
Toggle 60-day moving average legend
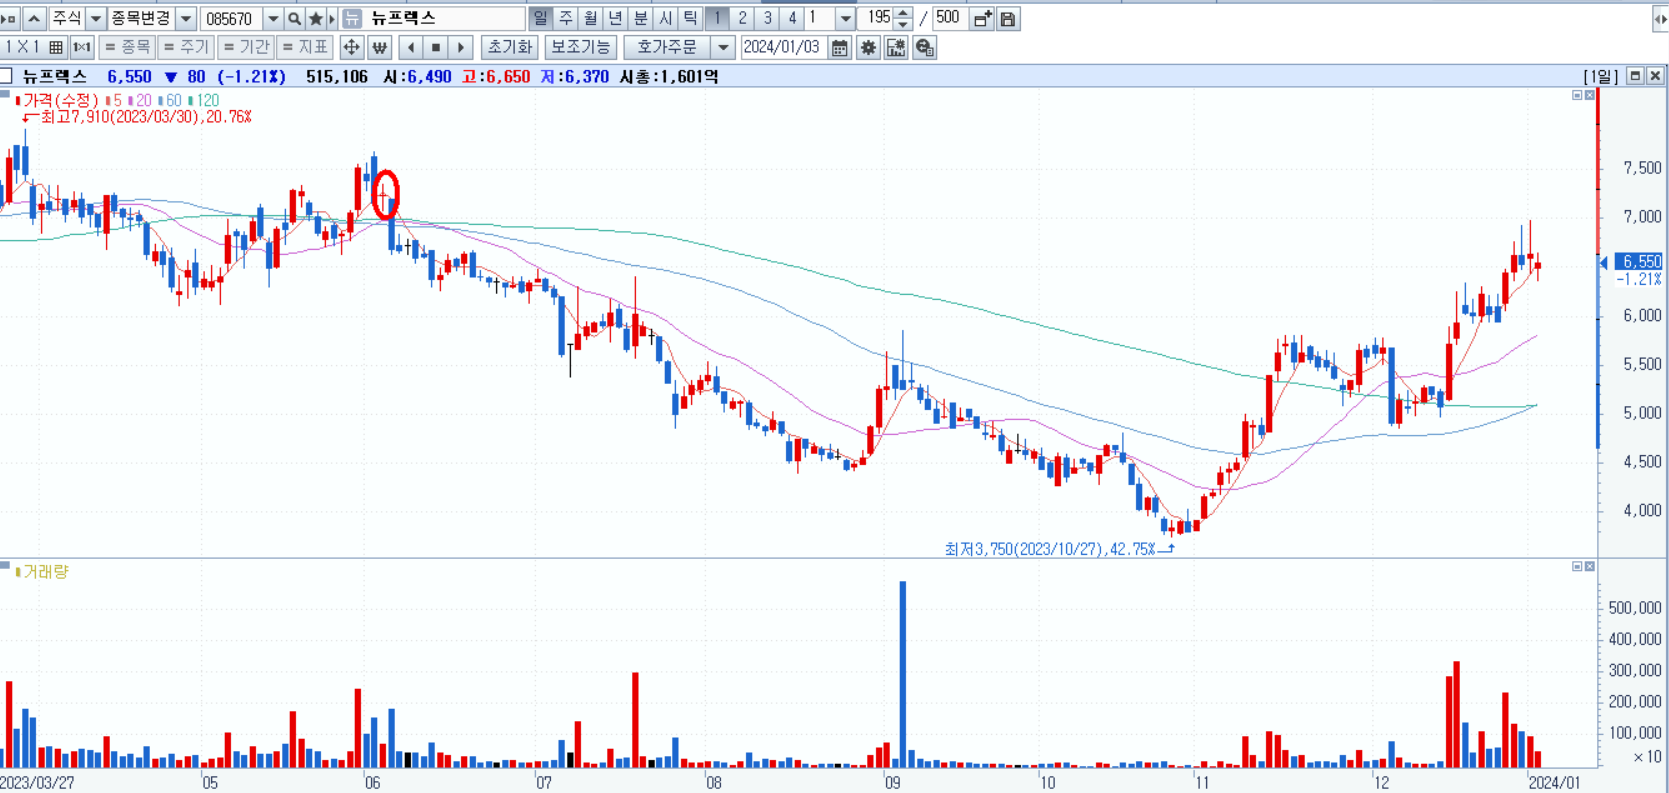pos(170,100)
